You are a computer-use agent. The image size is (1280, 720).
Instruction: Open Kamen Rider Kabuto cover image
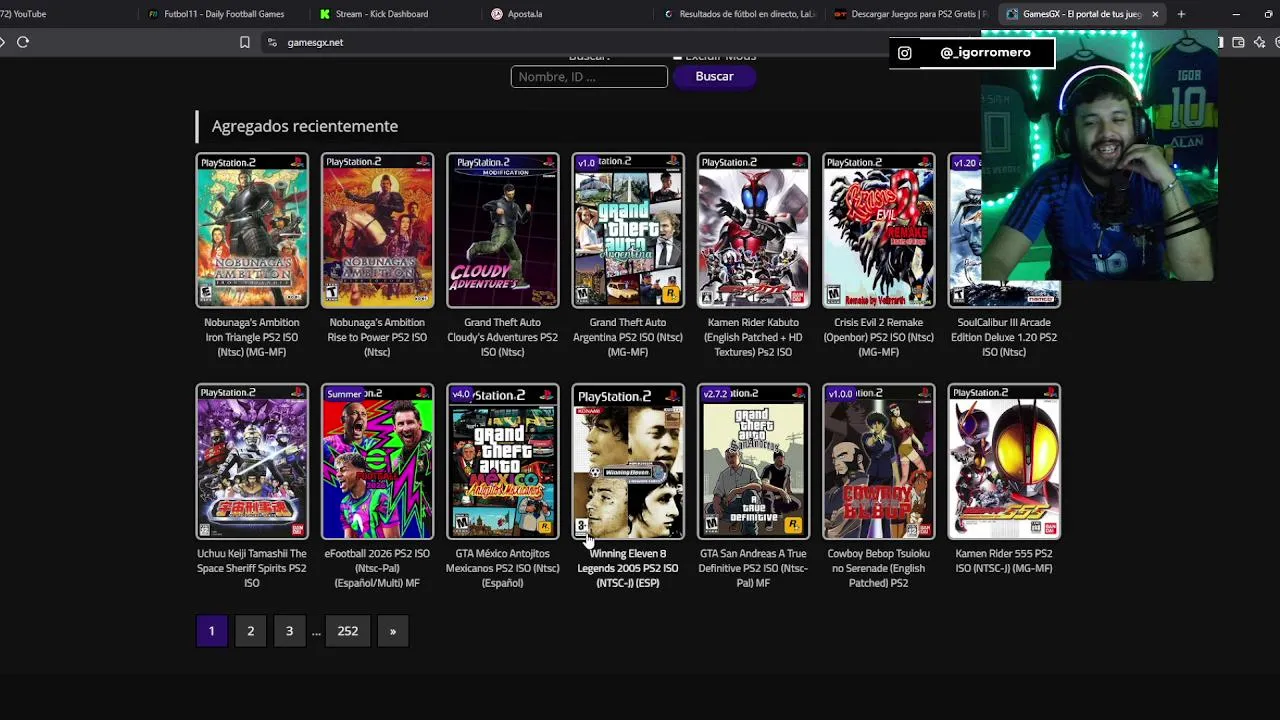(x=753, y=230)
